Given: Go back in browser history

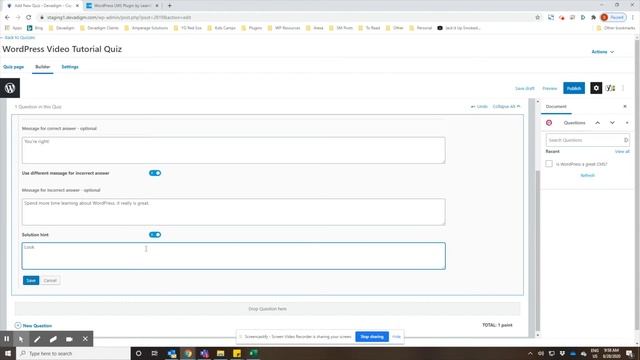Looking at the screenshot, I should (x=7, y=18).
